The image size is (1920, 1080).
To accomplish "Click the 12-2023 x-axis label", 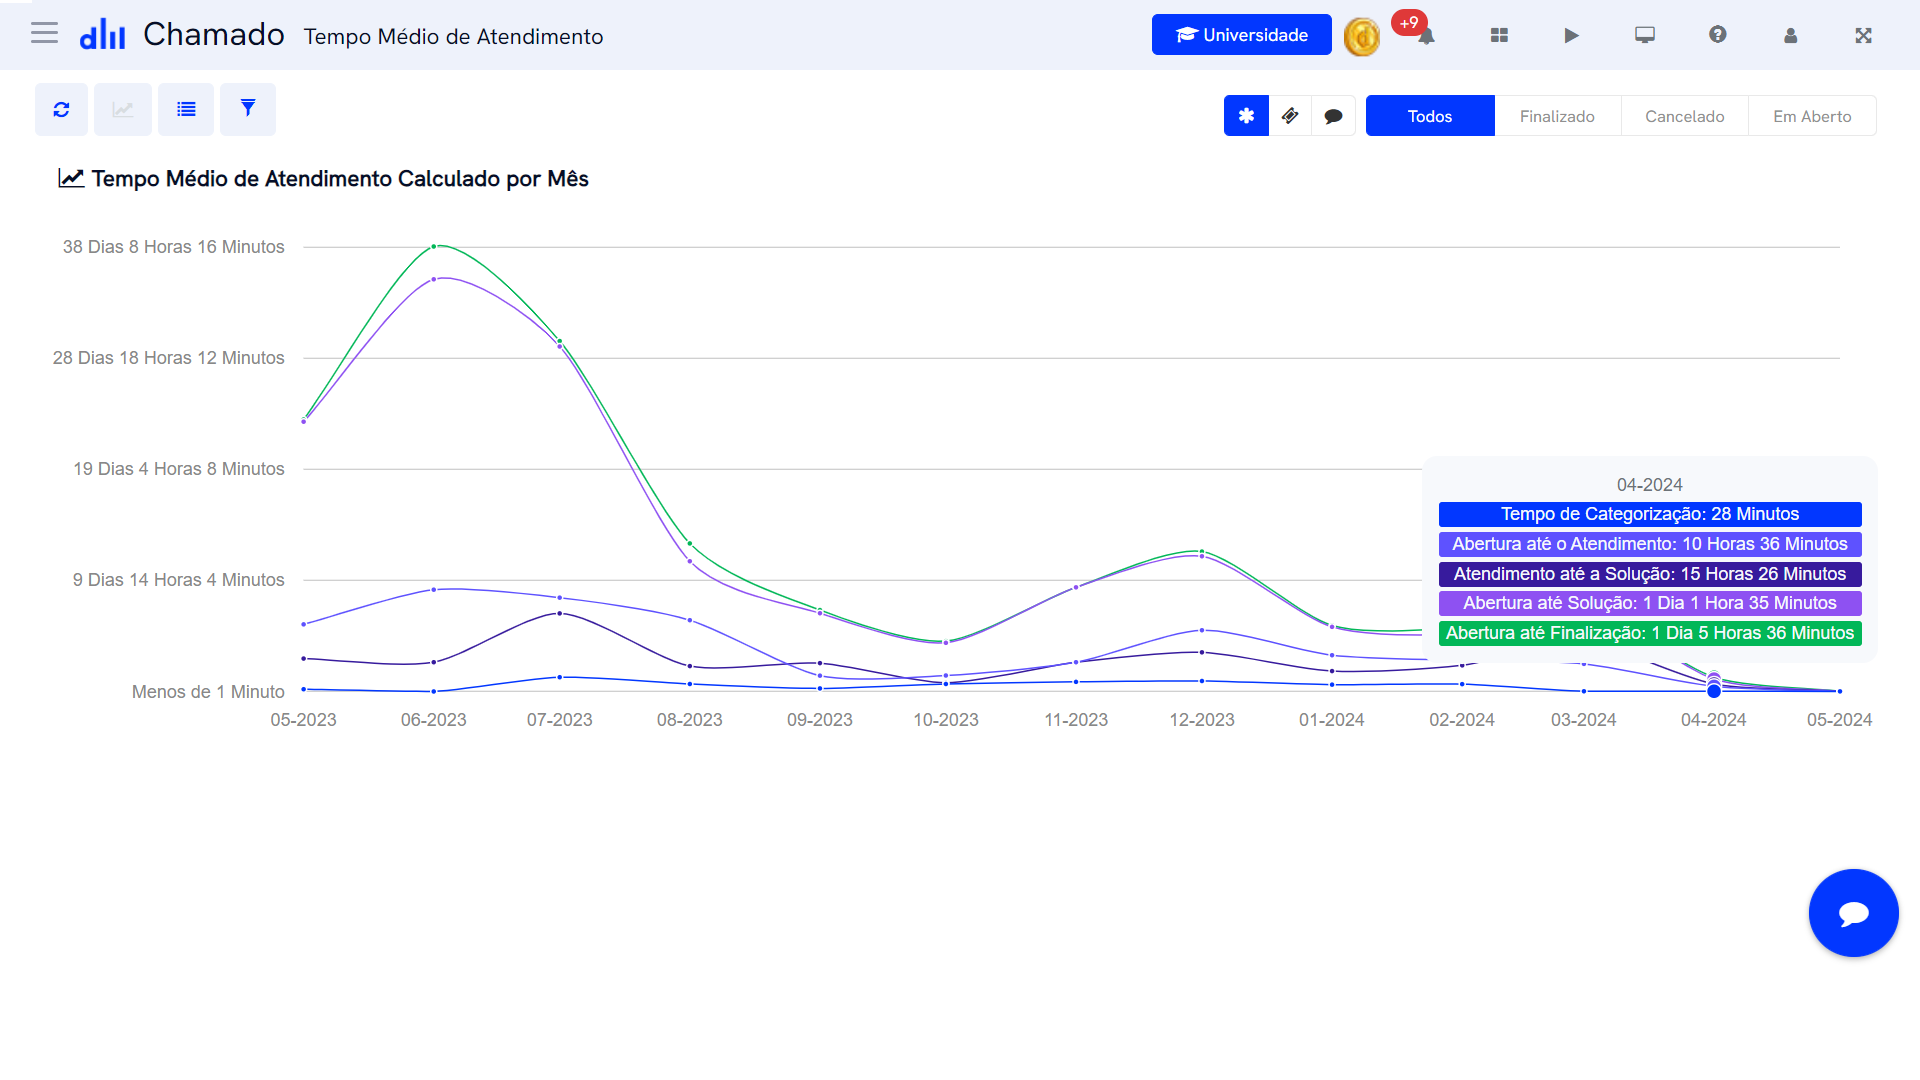I will 1202,720.
